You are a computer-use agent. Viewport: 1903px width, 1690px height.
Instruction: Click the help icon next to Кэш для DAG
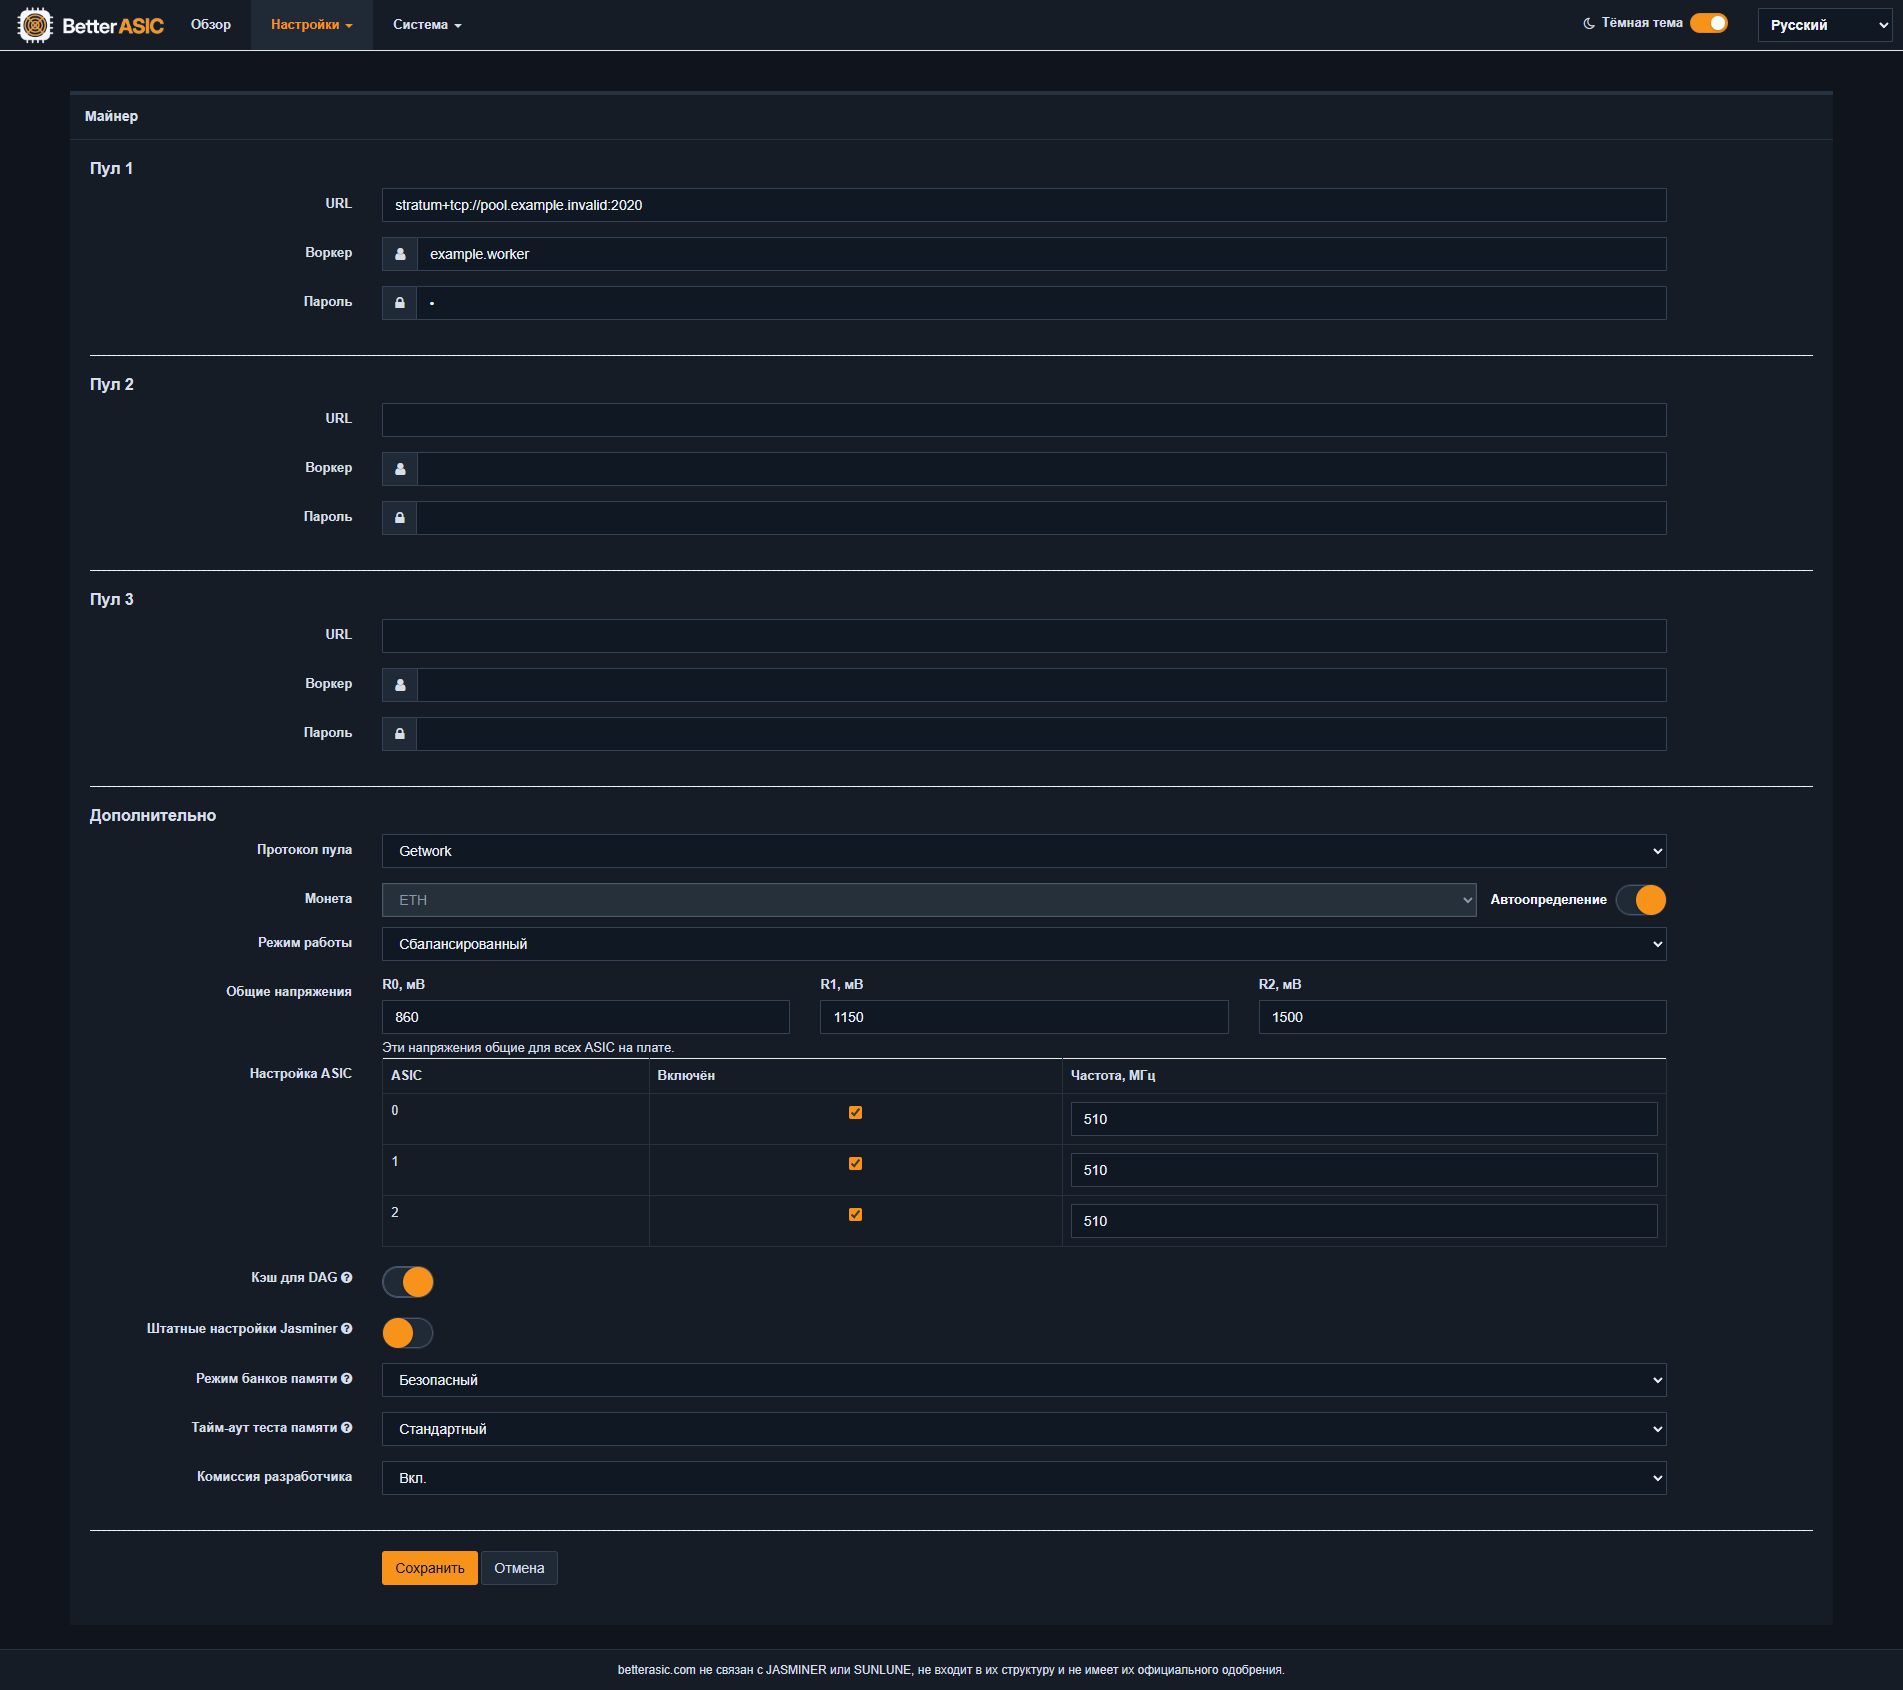346,1277
